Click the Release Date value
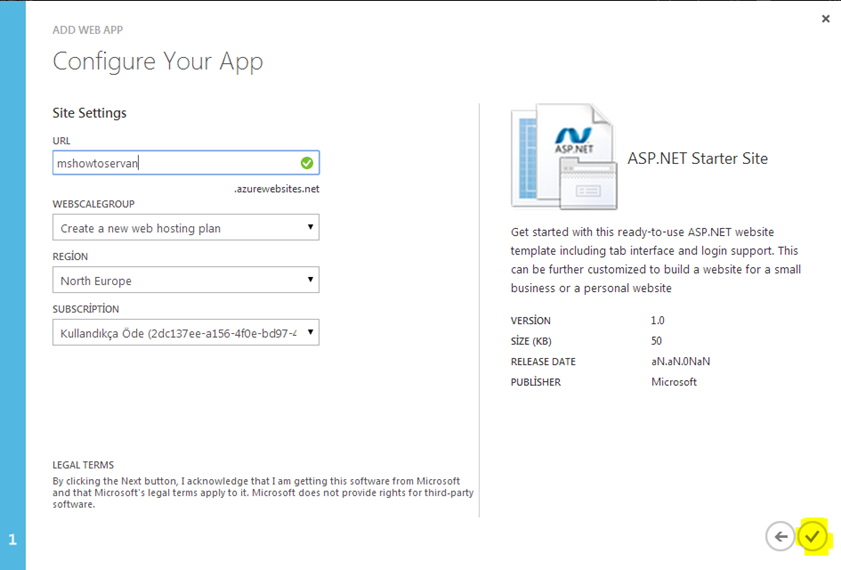 (680, 362)
